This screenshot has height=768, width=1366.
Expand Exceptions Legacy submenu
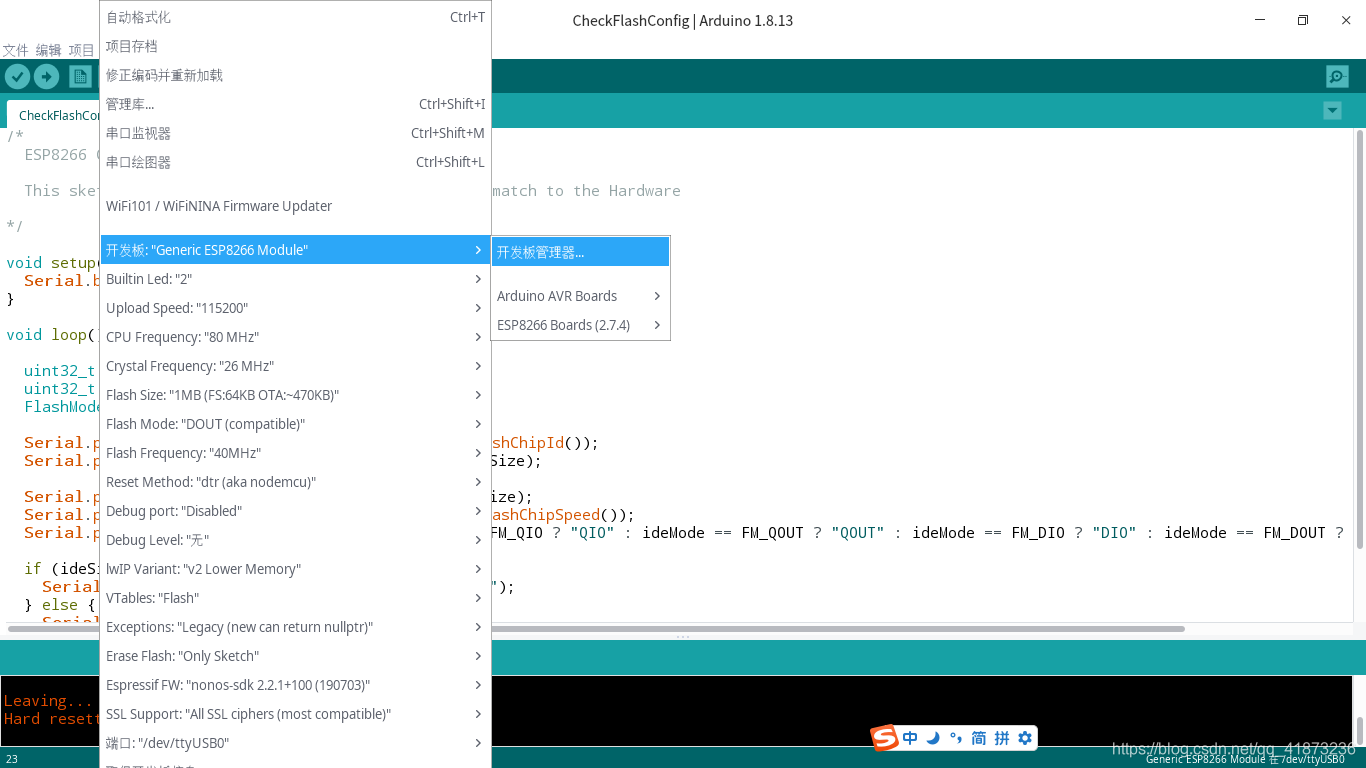click(296, 627)
